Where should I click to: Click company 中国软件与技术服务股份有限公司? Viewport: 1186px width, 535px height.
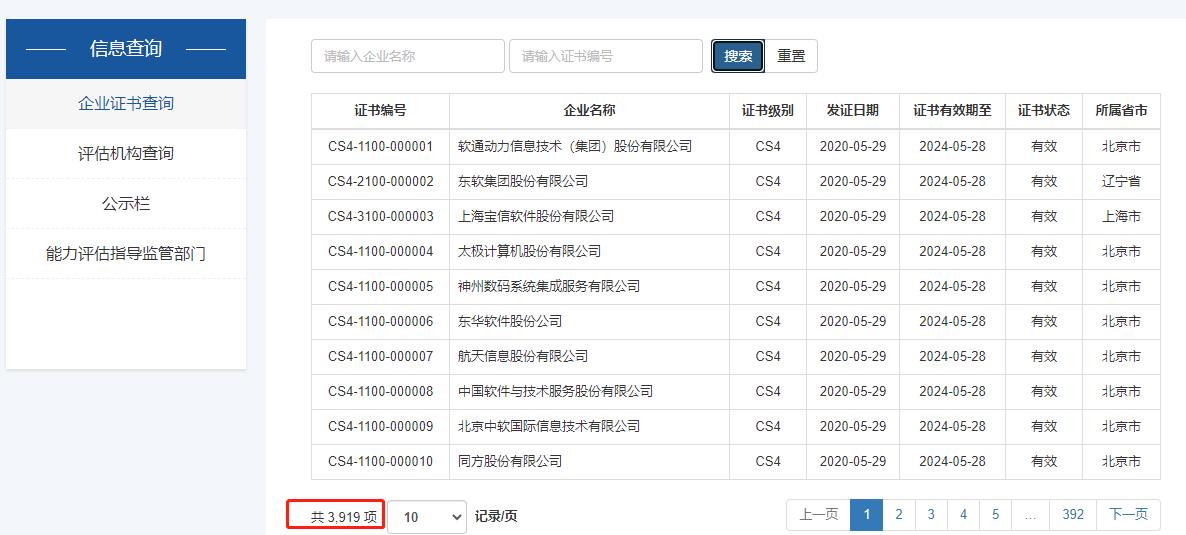click(555, 391)
